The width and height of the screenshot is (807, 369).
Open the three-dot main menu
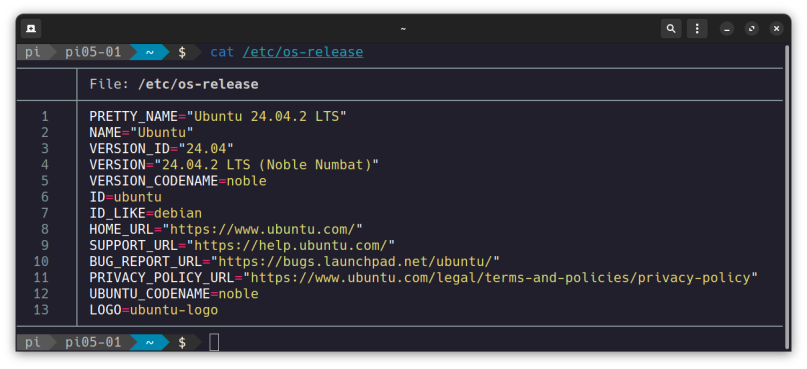(697, 28)
